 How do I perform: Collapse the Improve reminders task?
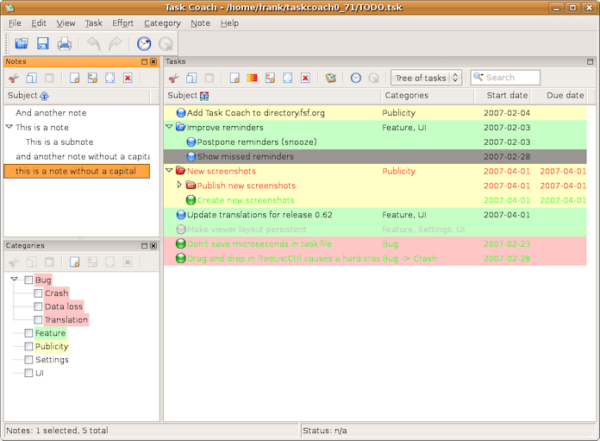point(169,128)
